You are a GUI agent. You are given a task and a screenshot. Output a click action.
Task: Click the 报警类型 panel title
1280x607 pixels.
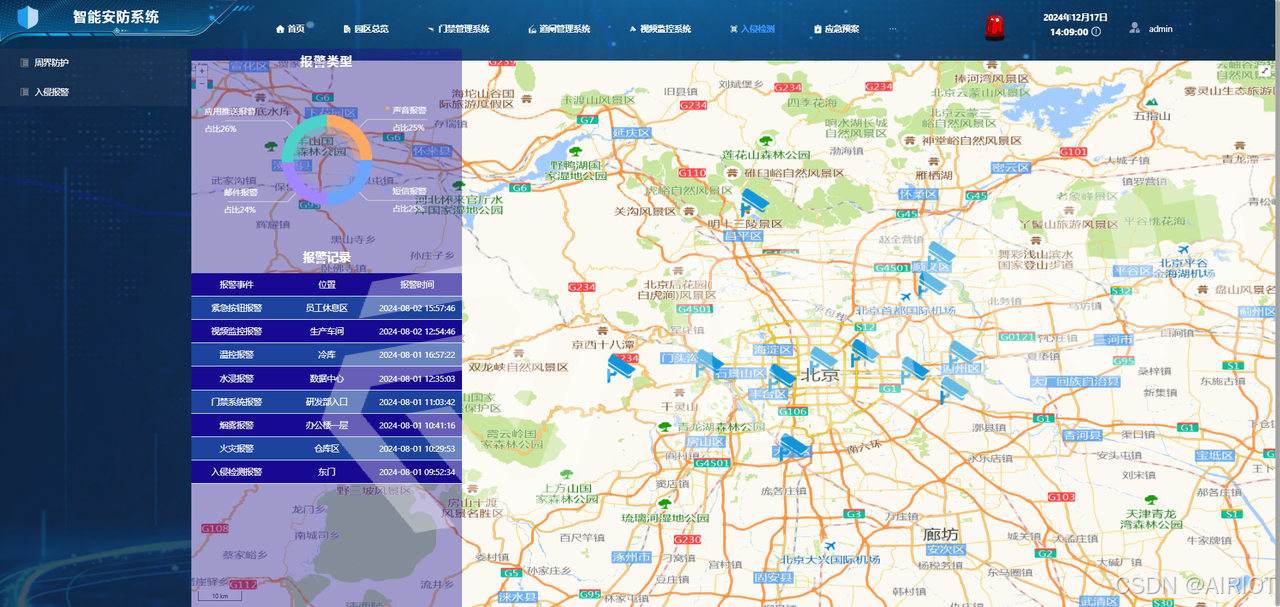click(x=326, y=61)
